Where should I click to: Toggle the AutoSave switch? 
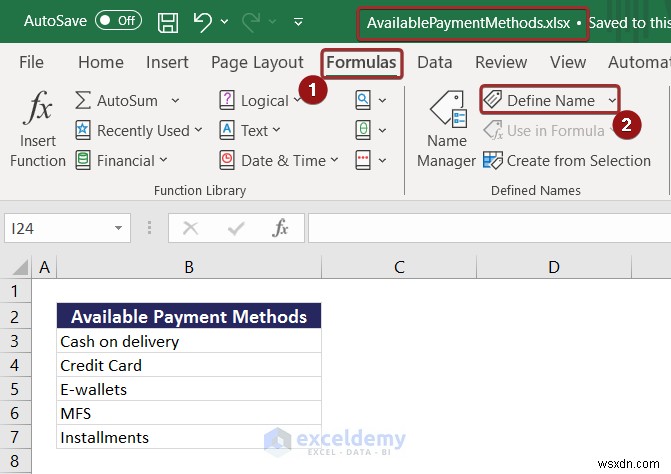(119, 21)
